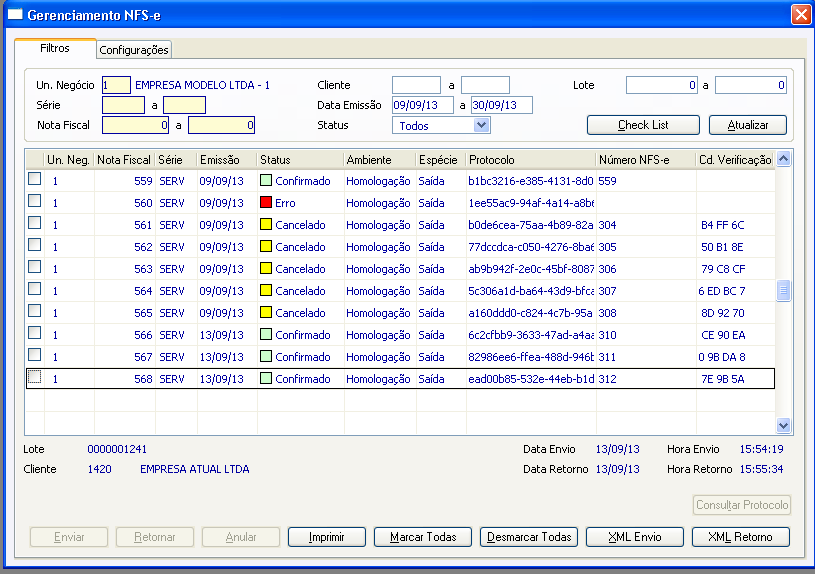
Task: Switch to the Configurações tab
Action: [134, 50]
